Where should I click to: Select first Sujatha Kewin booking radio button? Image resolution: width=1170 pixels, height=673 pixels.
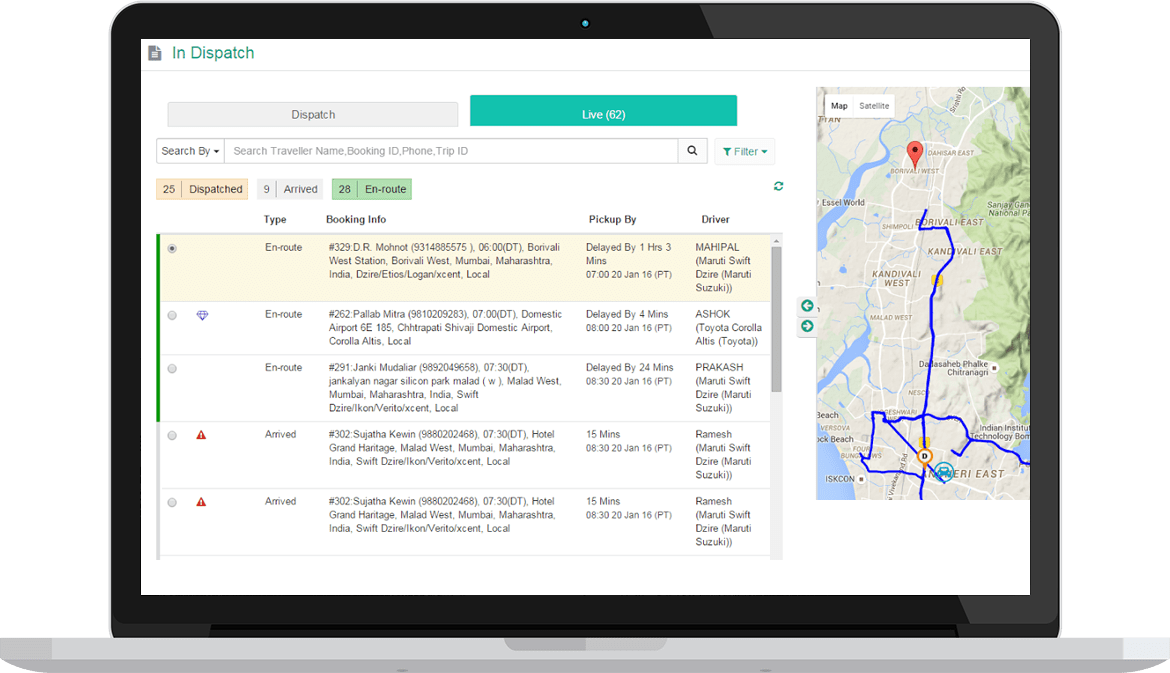(x=172, y=436)
